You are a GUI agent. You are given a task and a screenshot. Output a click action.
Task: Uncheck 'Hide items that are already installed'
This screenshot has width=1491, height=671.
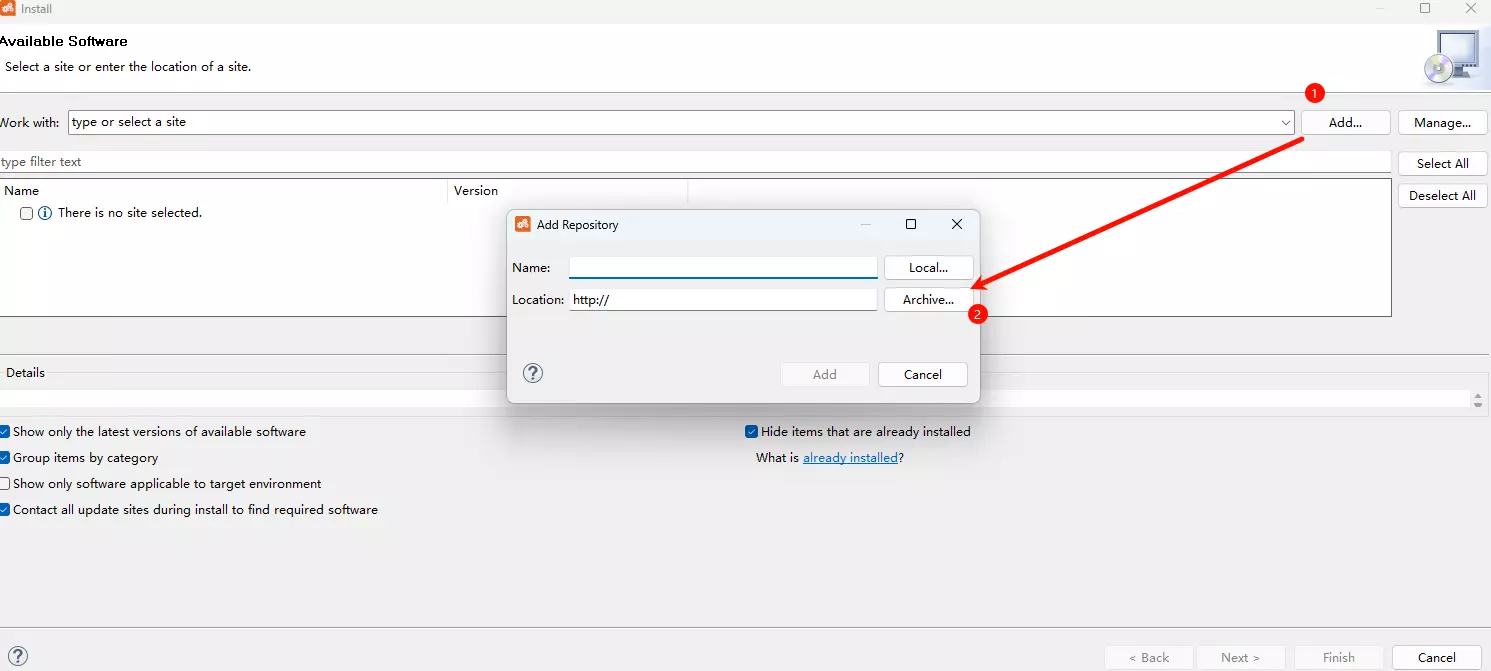coord(752,432)
